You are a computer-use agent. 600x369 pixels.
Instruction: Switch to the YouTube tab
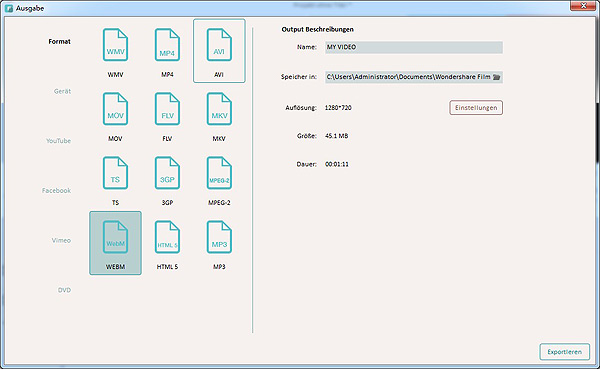[x=59, y=140]
